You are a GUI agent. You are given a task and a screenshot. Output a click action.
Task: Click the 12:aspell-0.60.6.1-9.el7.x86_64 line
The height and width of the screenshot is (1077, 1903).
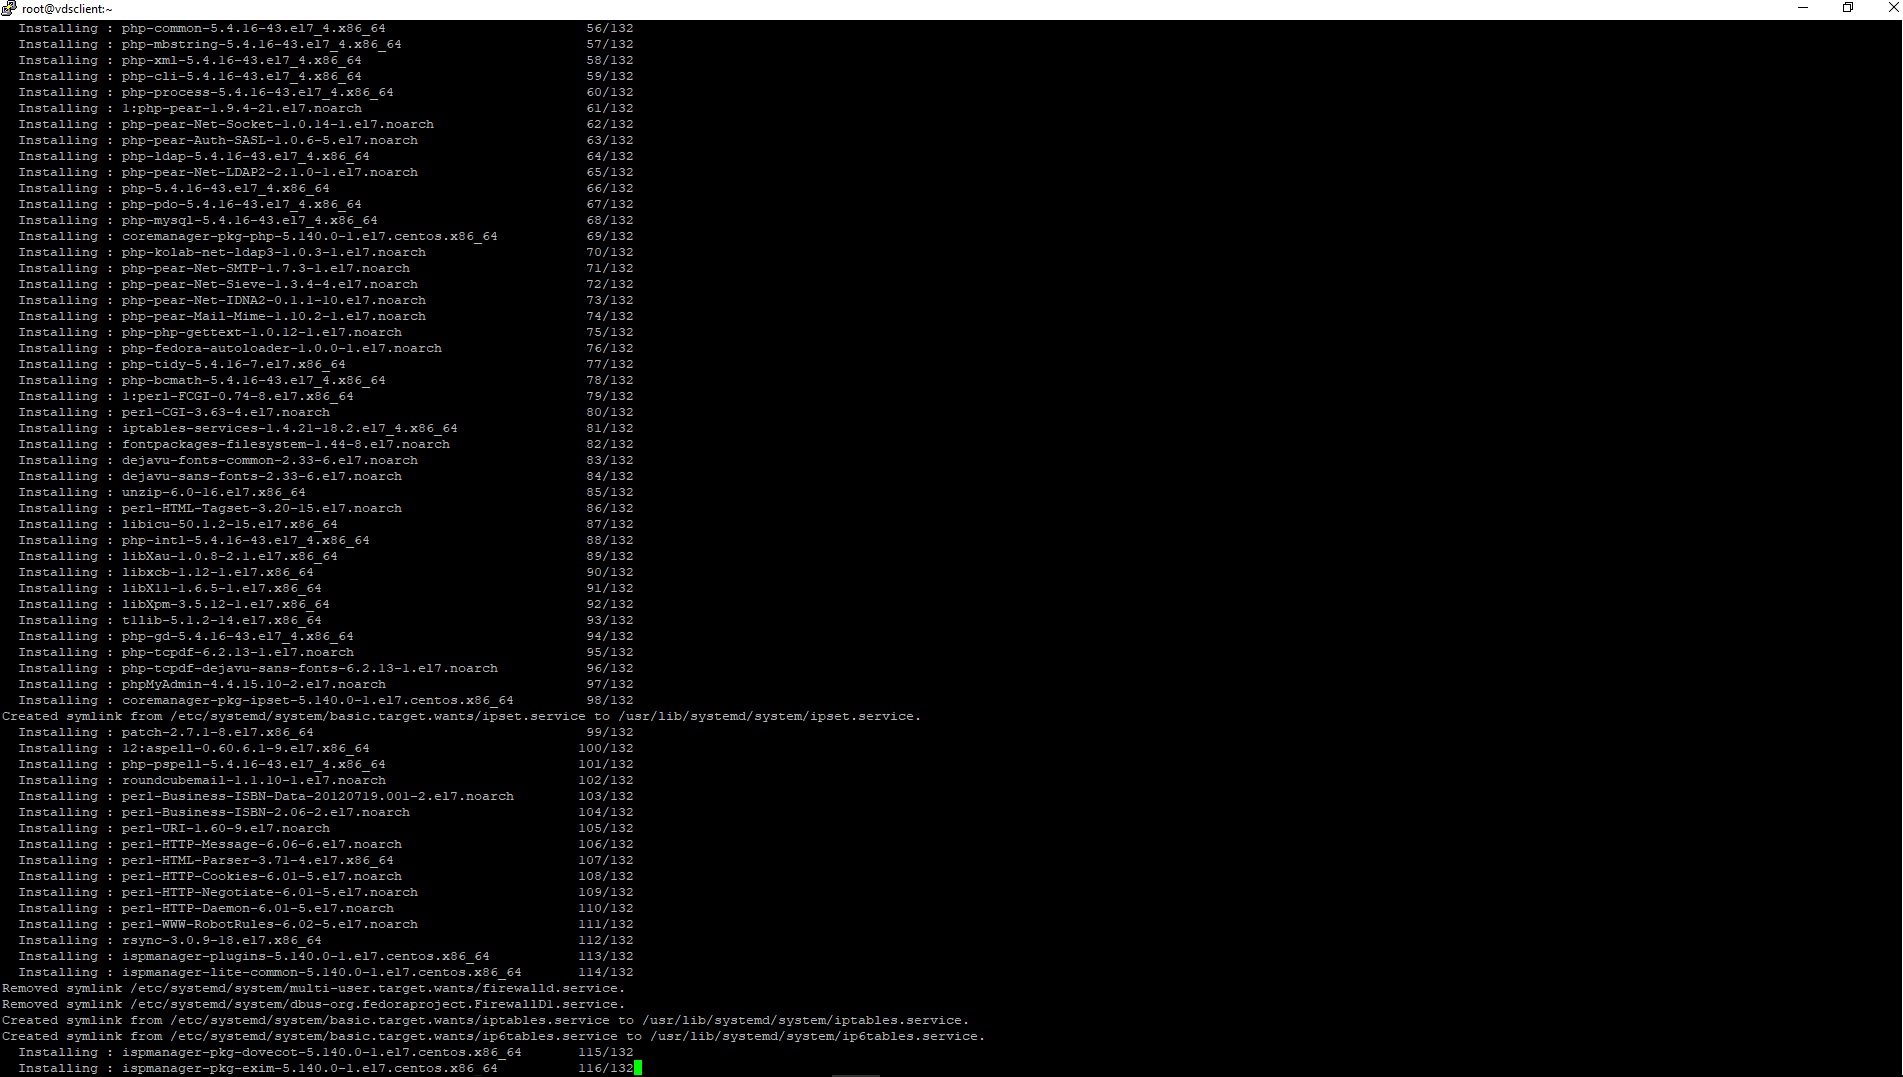coord(326,748)
